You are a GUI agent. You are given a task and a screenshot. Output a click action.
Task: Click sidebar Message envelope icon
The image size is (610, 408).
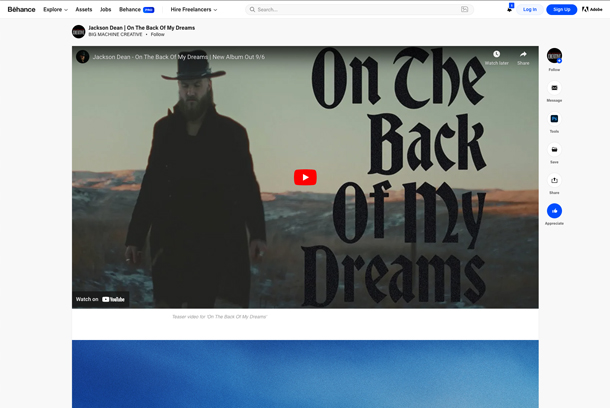point(554,88)
